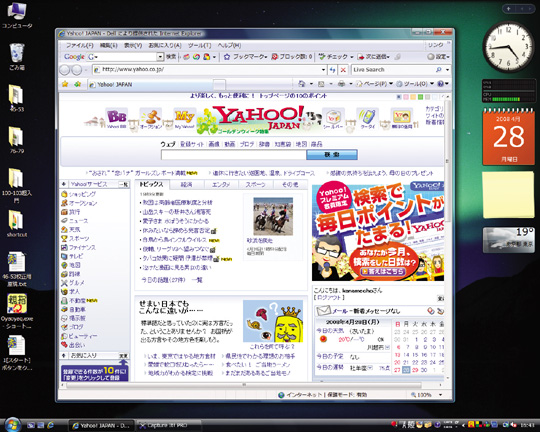Click the add gadget plus button on sidebar
540x432 pixels.
pos(509,9)
